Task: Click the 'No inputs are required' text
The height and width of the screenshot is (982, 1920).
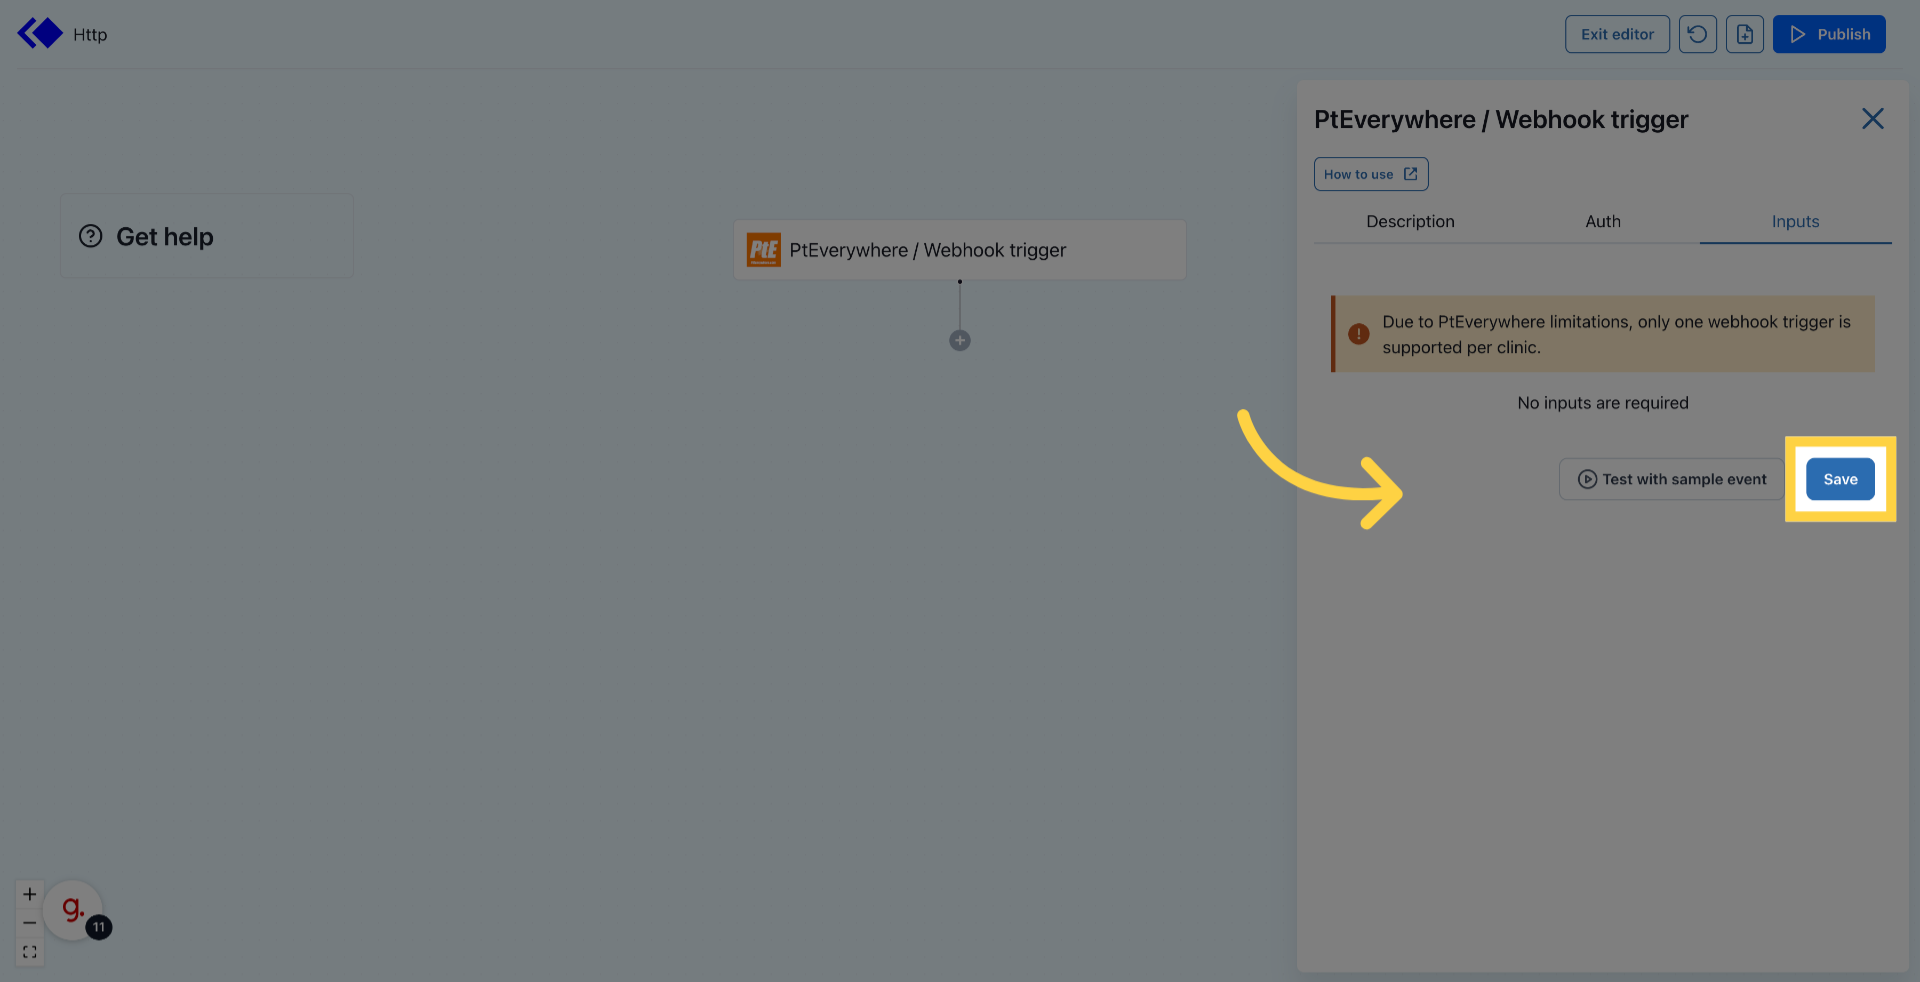Action: click(1603, 403)
